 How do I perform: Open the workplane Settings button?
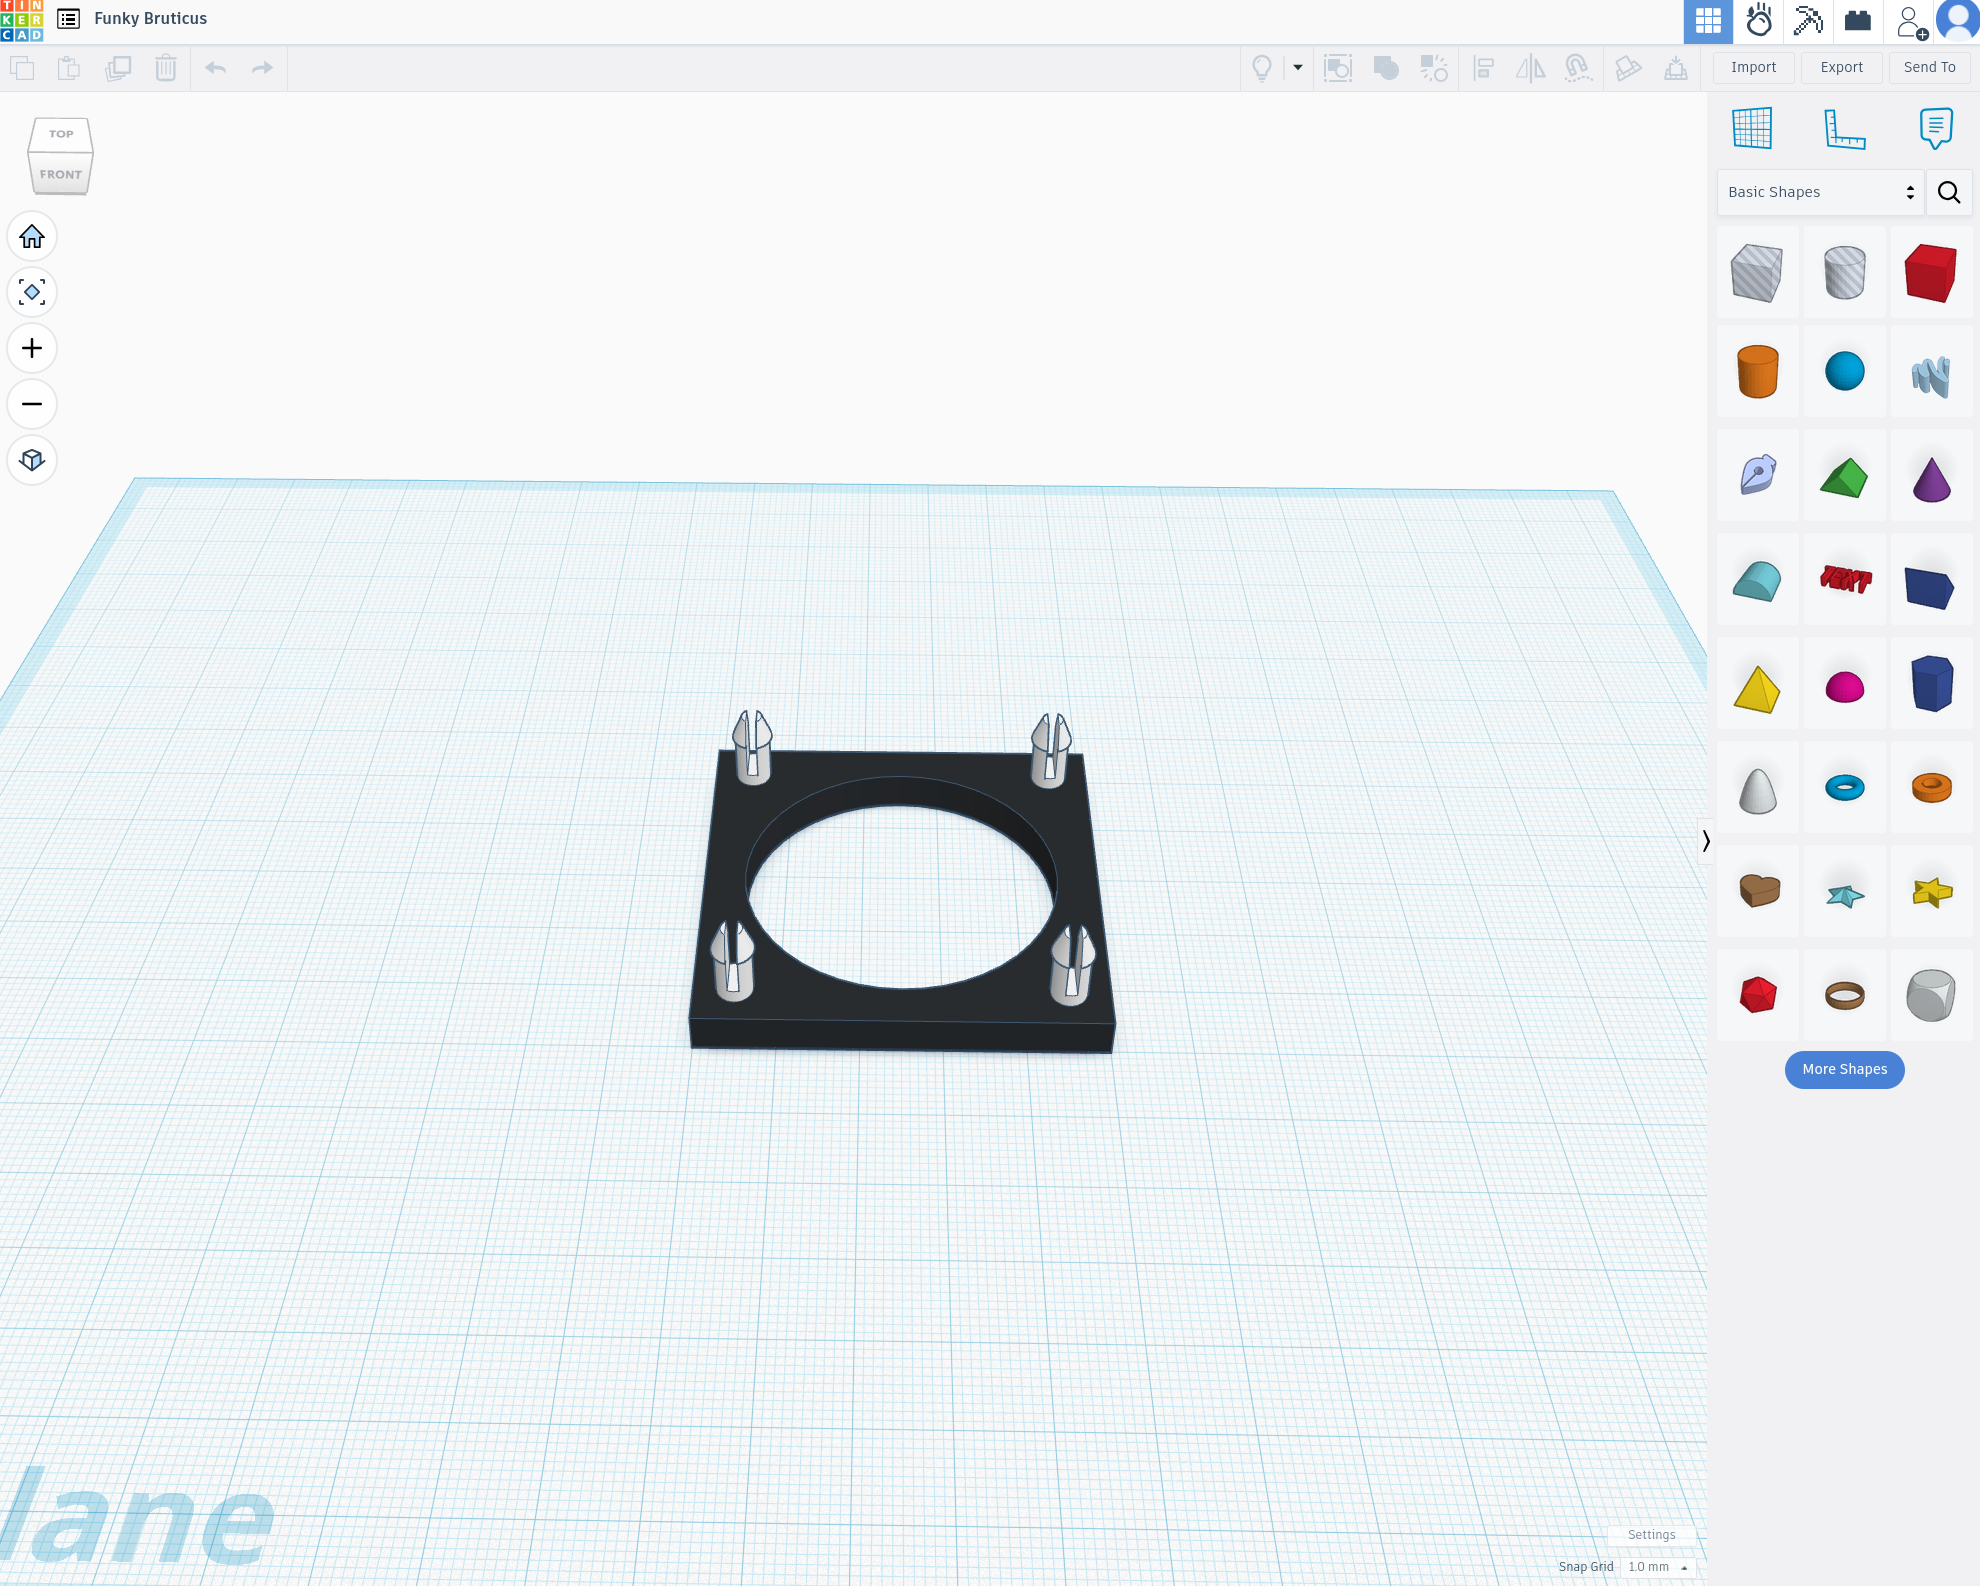click(1651, 1535)
